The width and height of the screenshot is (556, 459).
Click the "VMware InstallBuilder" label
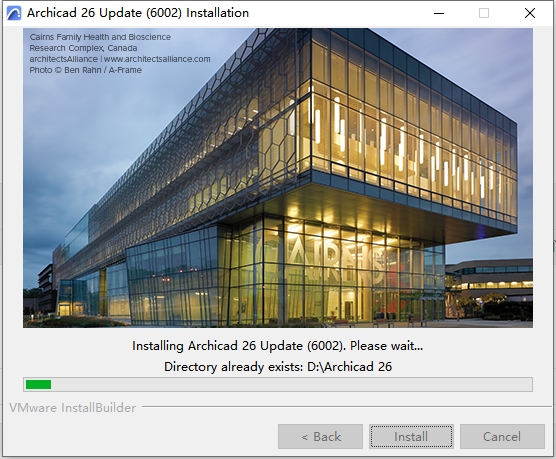[72, 408]
